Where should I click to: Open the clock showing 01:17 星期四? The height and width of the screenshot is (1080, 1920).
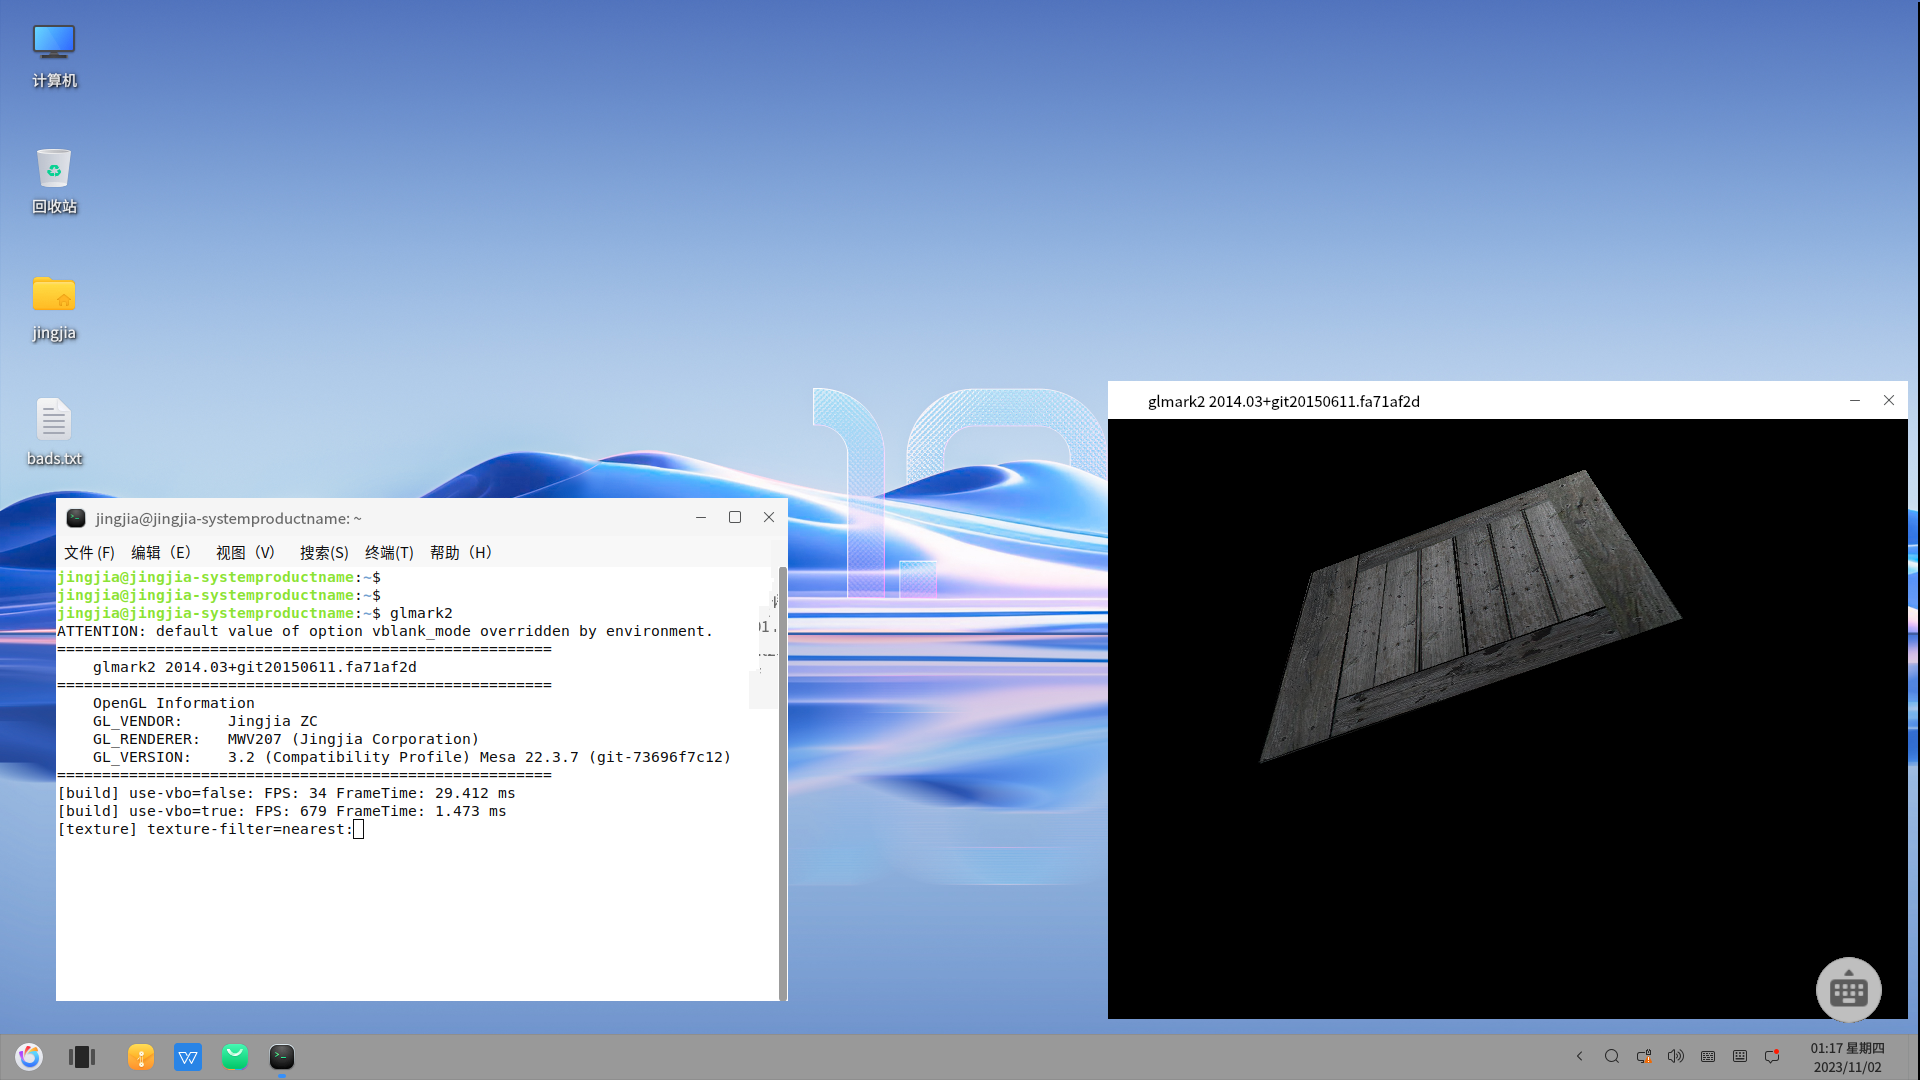point(1847,1057)
